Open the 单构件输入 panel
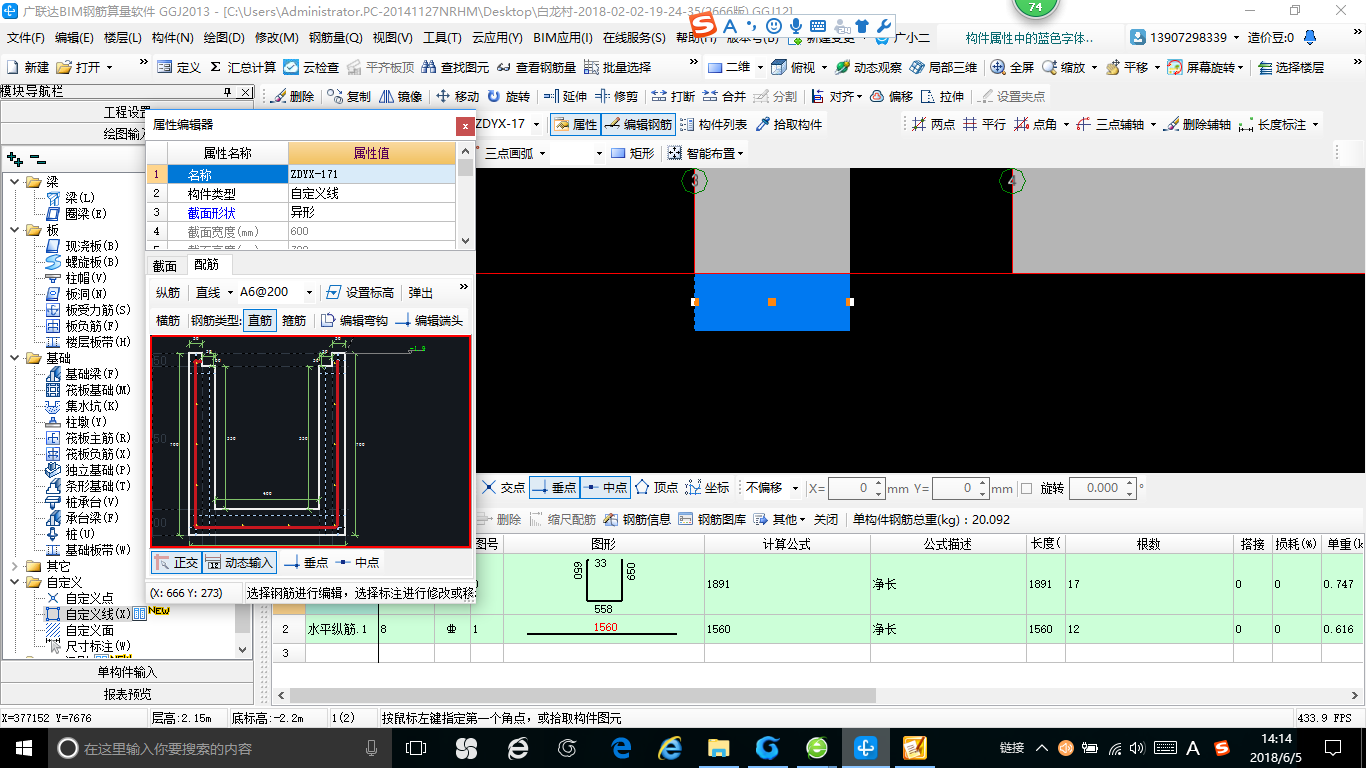Viewport: 1366px width, 768px height. pos(127,672)
